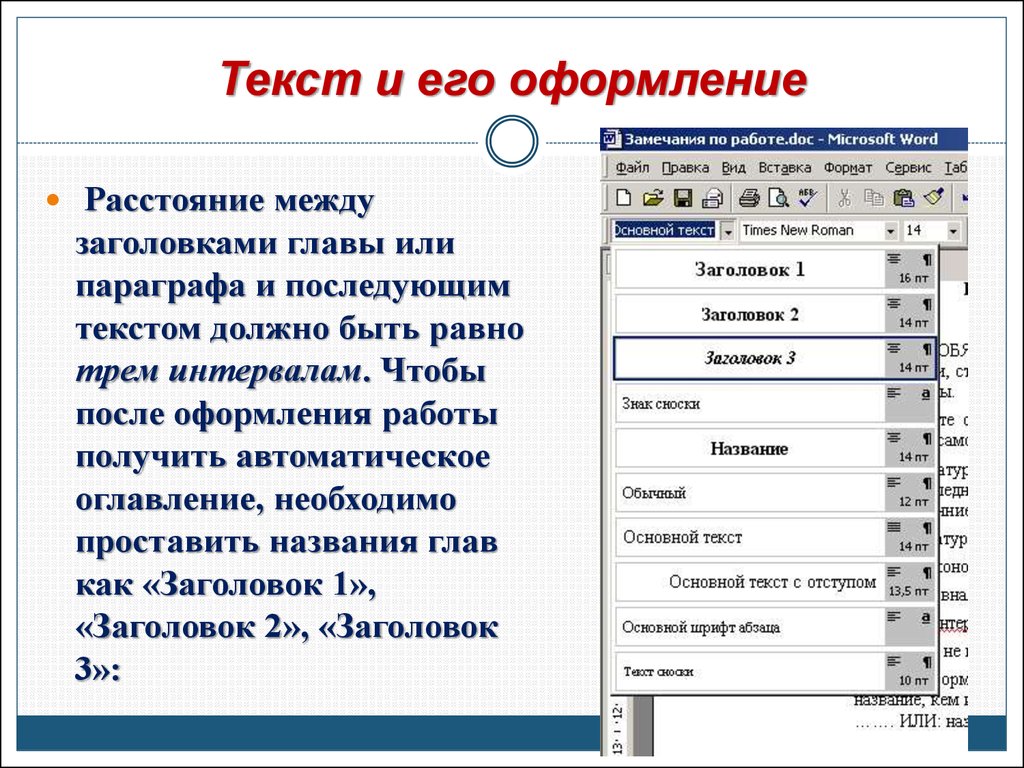Open the Times New Roman font dropdown

click(890, 231)
